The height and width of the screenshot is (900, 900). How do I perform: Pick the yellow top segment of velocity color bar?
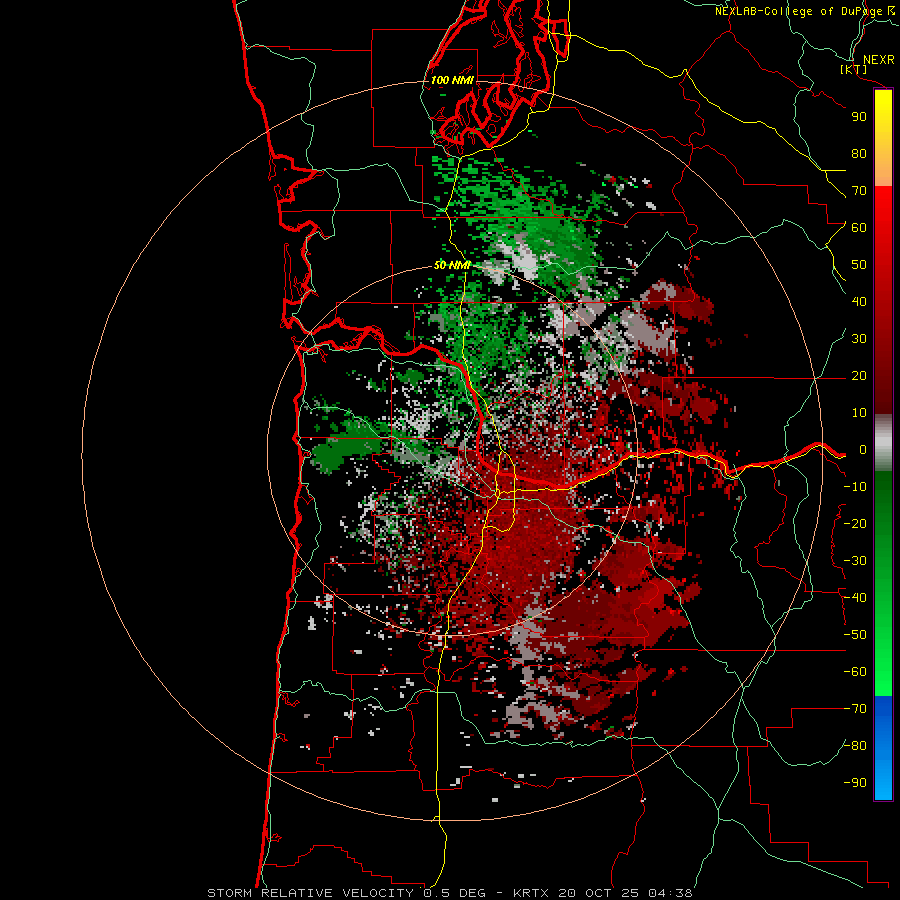tap(883, 138)
